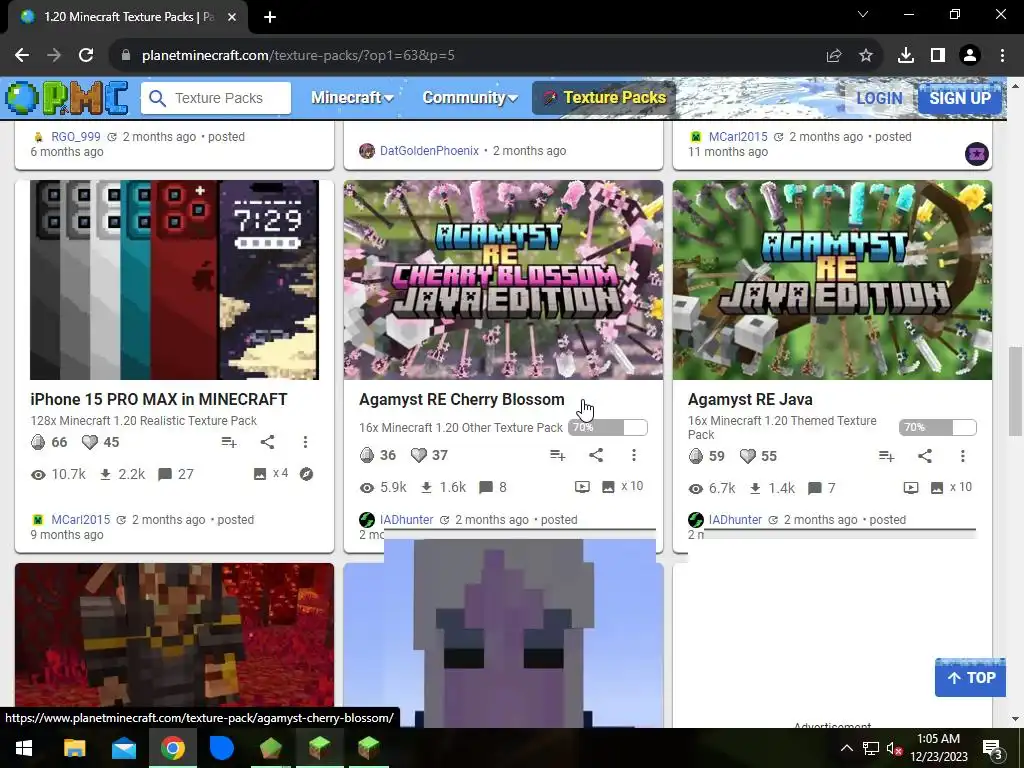This screenshot has width=1024, height=768.
Task: Open Agamyst RE Cherry Blossom thumbnail
Action: (503, 280)
